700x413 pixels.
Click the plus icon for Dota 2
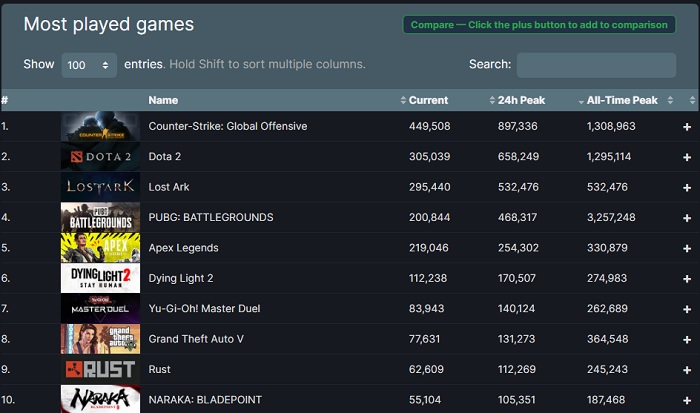(x=687, y=157)
